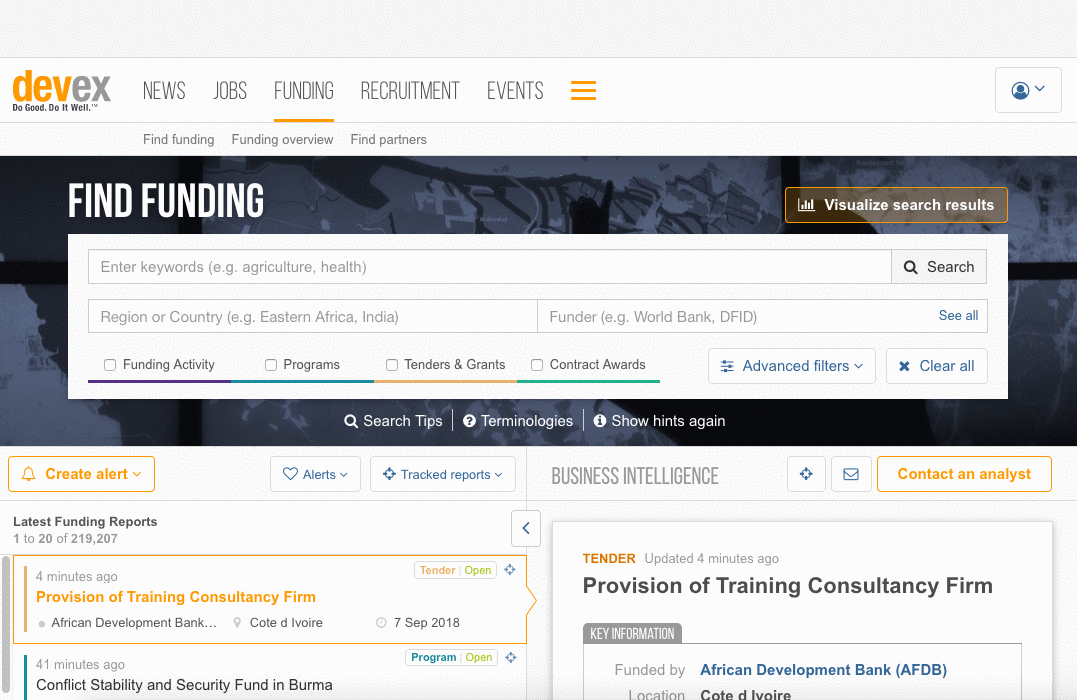The image size is (1077, 700).
Task: Track the Conflict Stability and Security Fund program
Action: pos(510,657)
